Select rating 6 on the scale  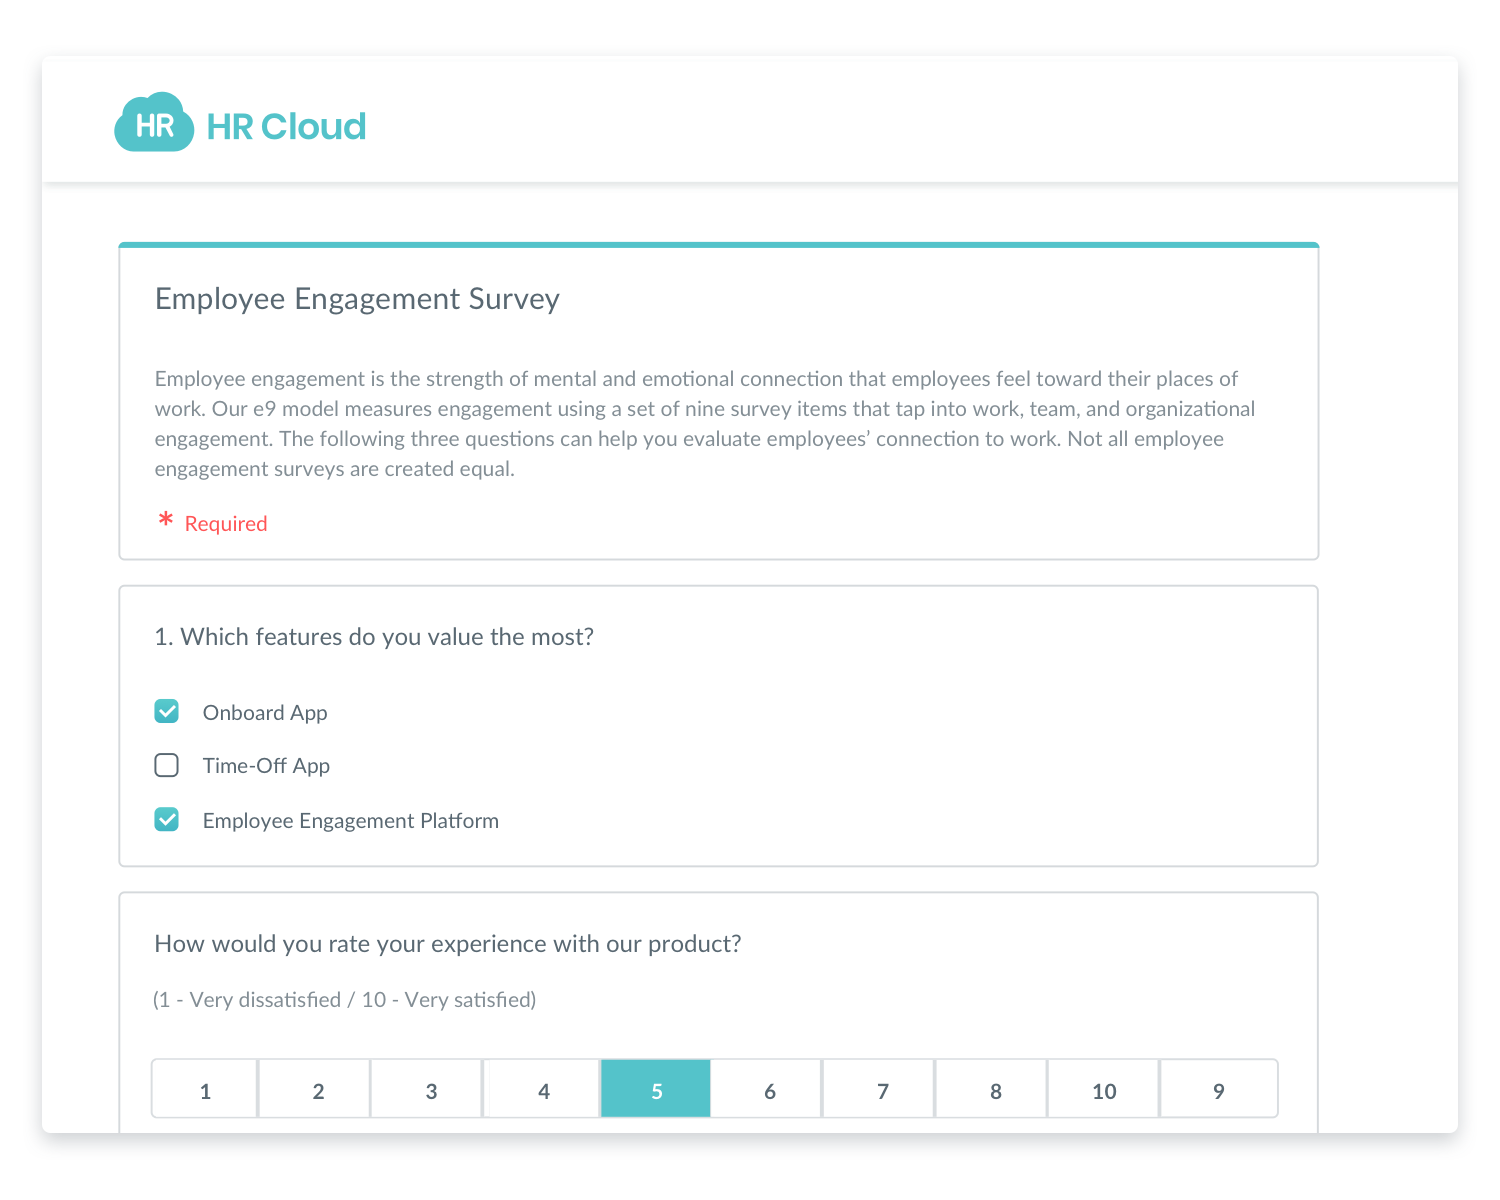point(768,1089)
